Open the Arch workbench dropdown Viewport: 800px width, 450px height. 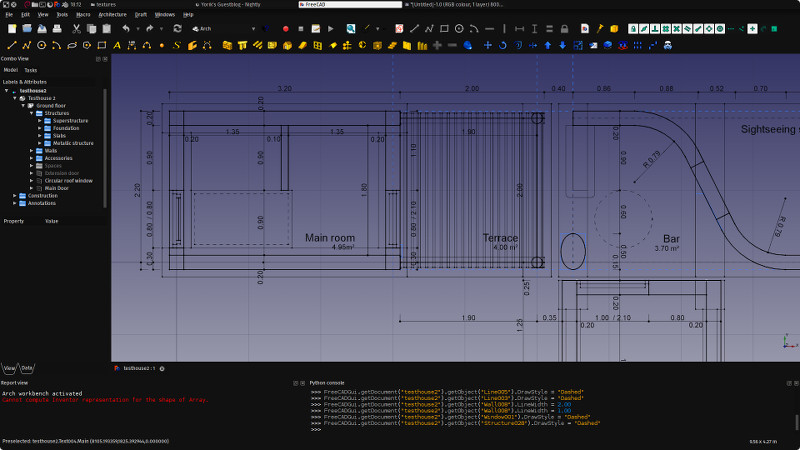pos(225,29)
